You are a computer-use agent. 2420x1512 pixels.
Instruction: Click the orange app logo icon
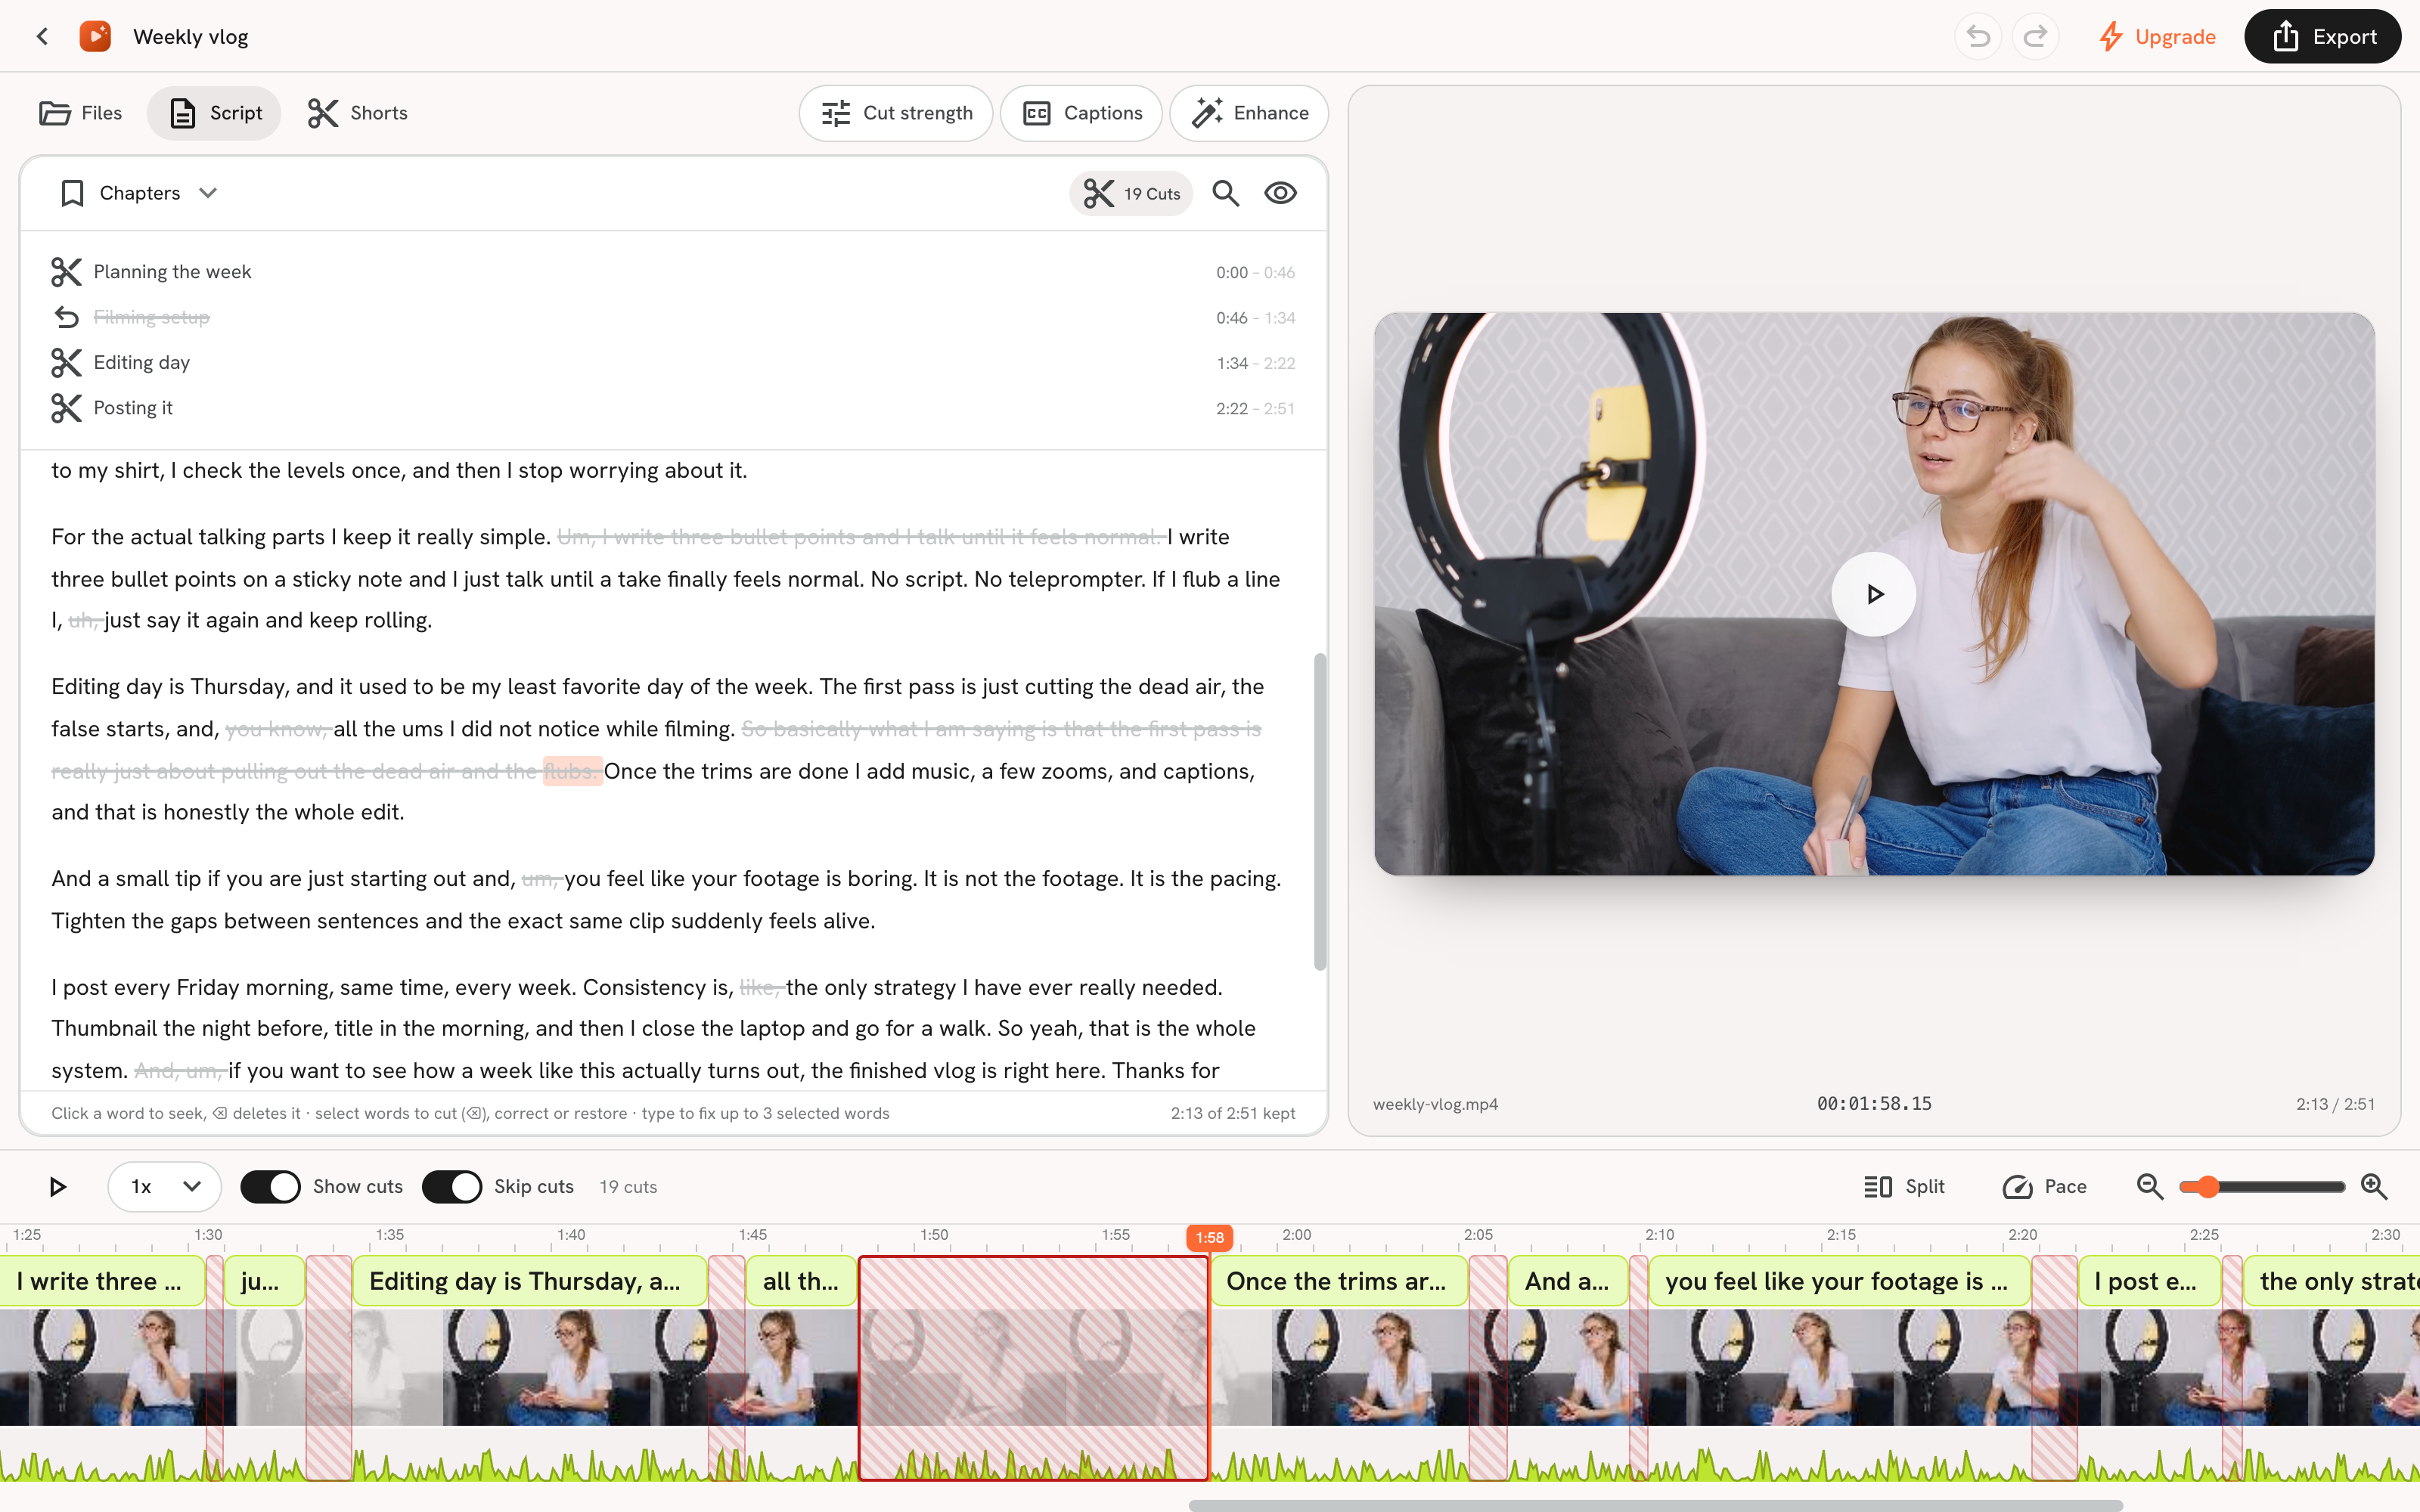click(x=95, y=37)
